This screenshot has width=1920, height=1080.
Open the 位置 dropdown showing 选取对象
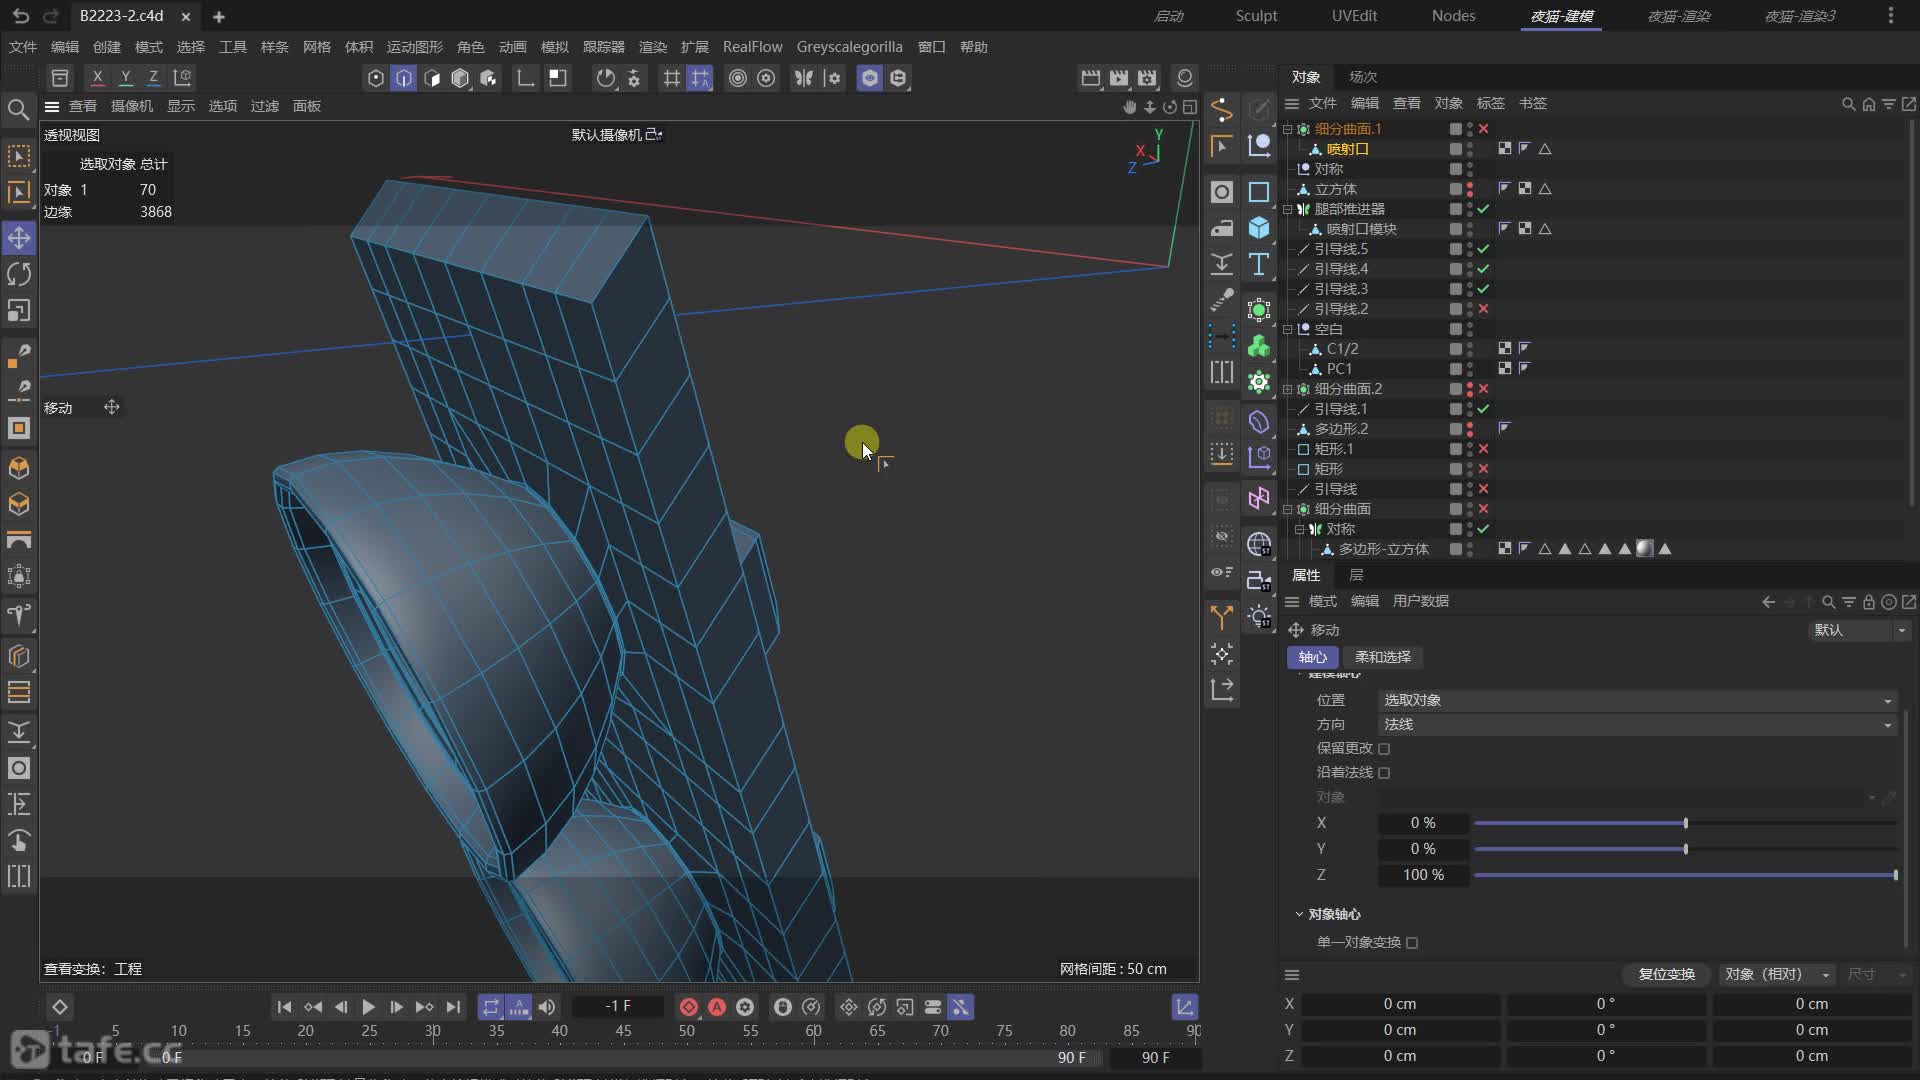click(x=1636, y=700)
